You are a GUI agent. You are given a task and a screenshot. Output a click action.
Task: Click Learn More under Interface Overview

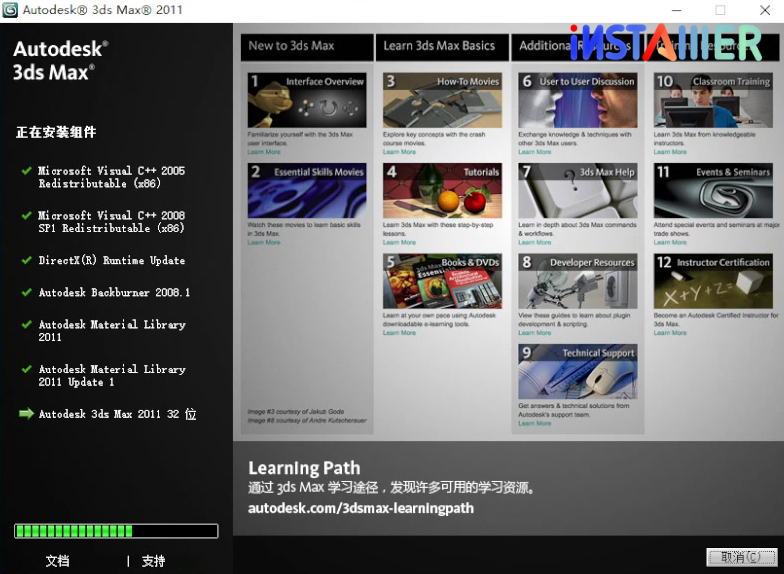[x=264, y=152]
